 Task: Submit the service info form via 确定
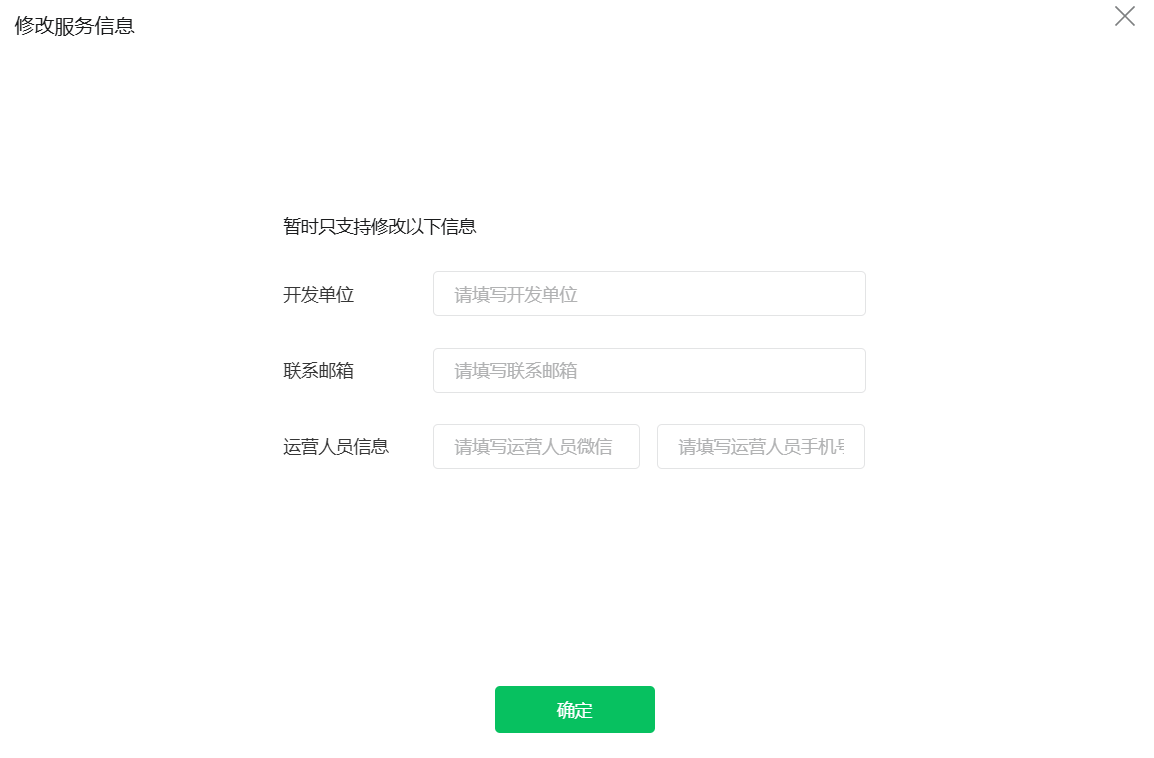(x=574, y=709)
